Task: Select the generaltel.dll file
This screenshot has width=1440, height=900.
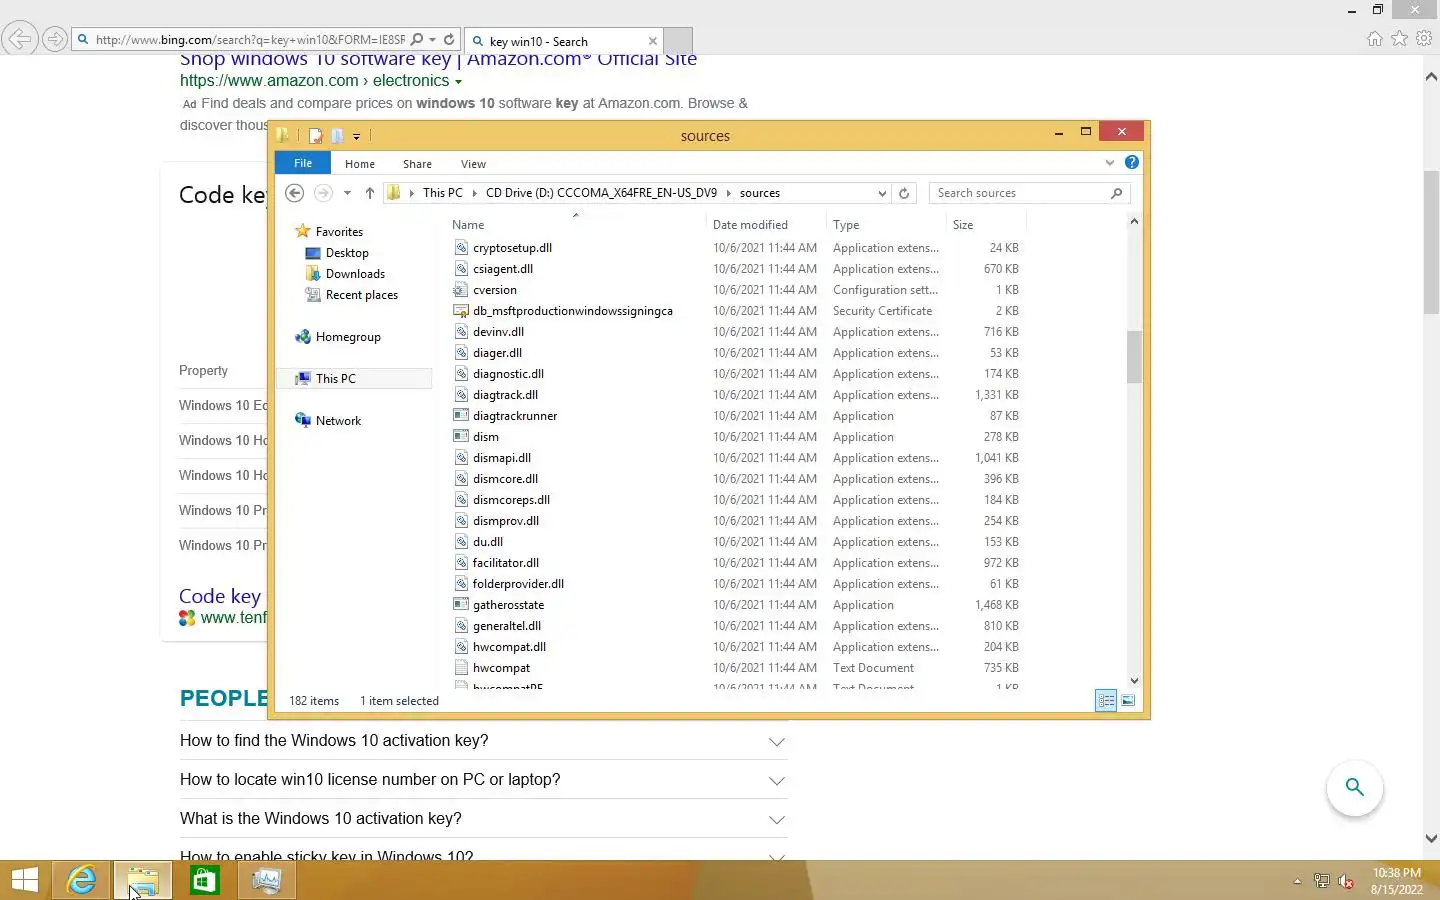Action: [507, 626]
